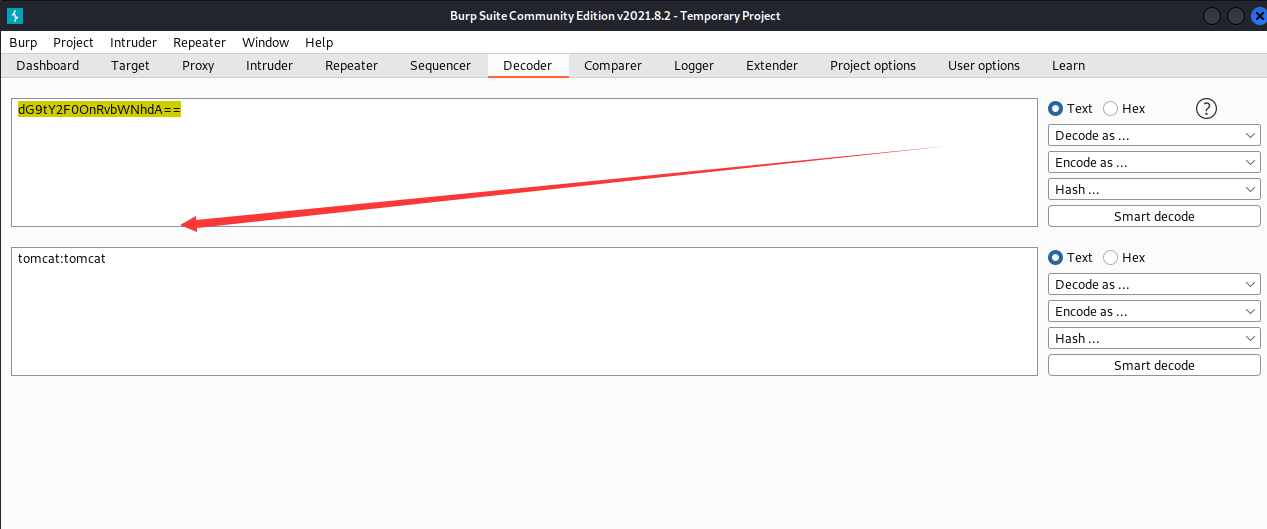Viewport: 1267px width, 529px height.
Task: Switch to the Extender tab
Action: point(772,65)
